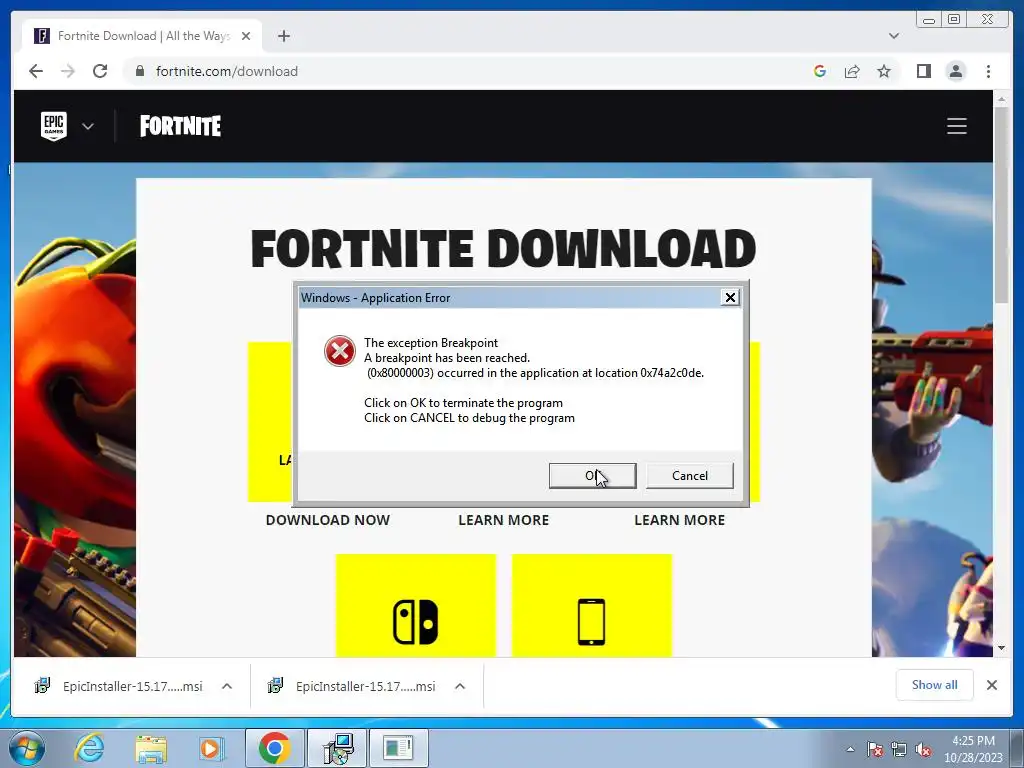
Task: Click the network tray icon
Action: coord(899,749)
